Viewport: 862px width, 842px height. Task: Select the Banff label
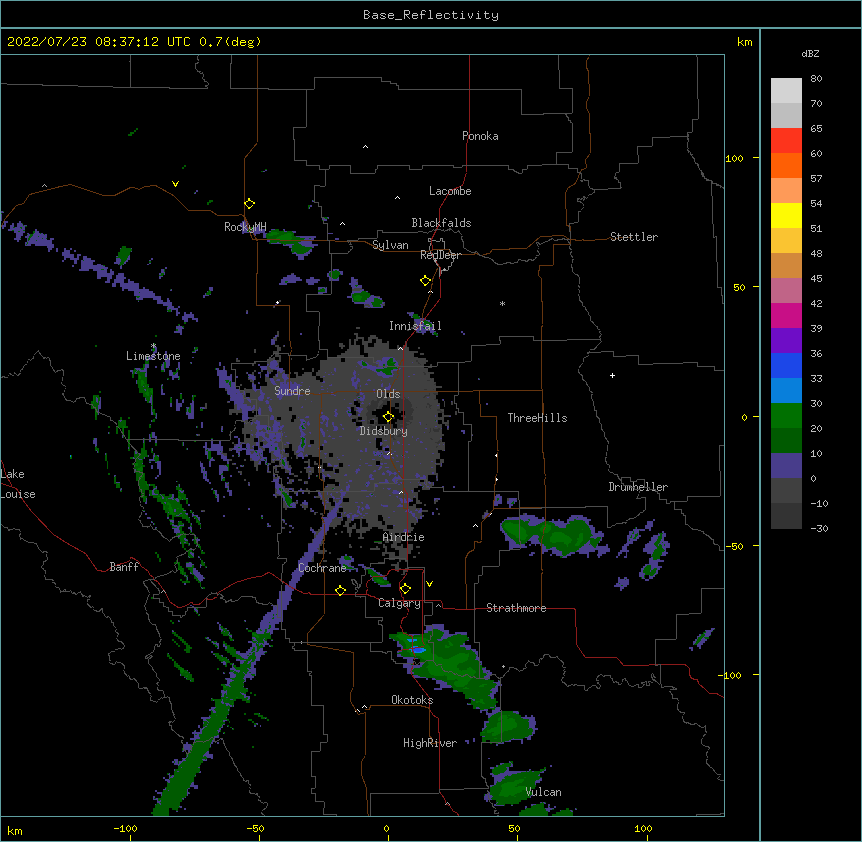point(124,567)
